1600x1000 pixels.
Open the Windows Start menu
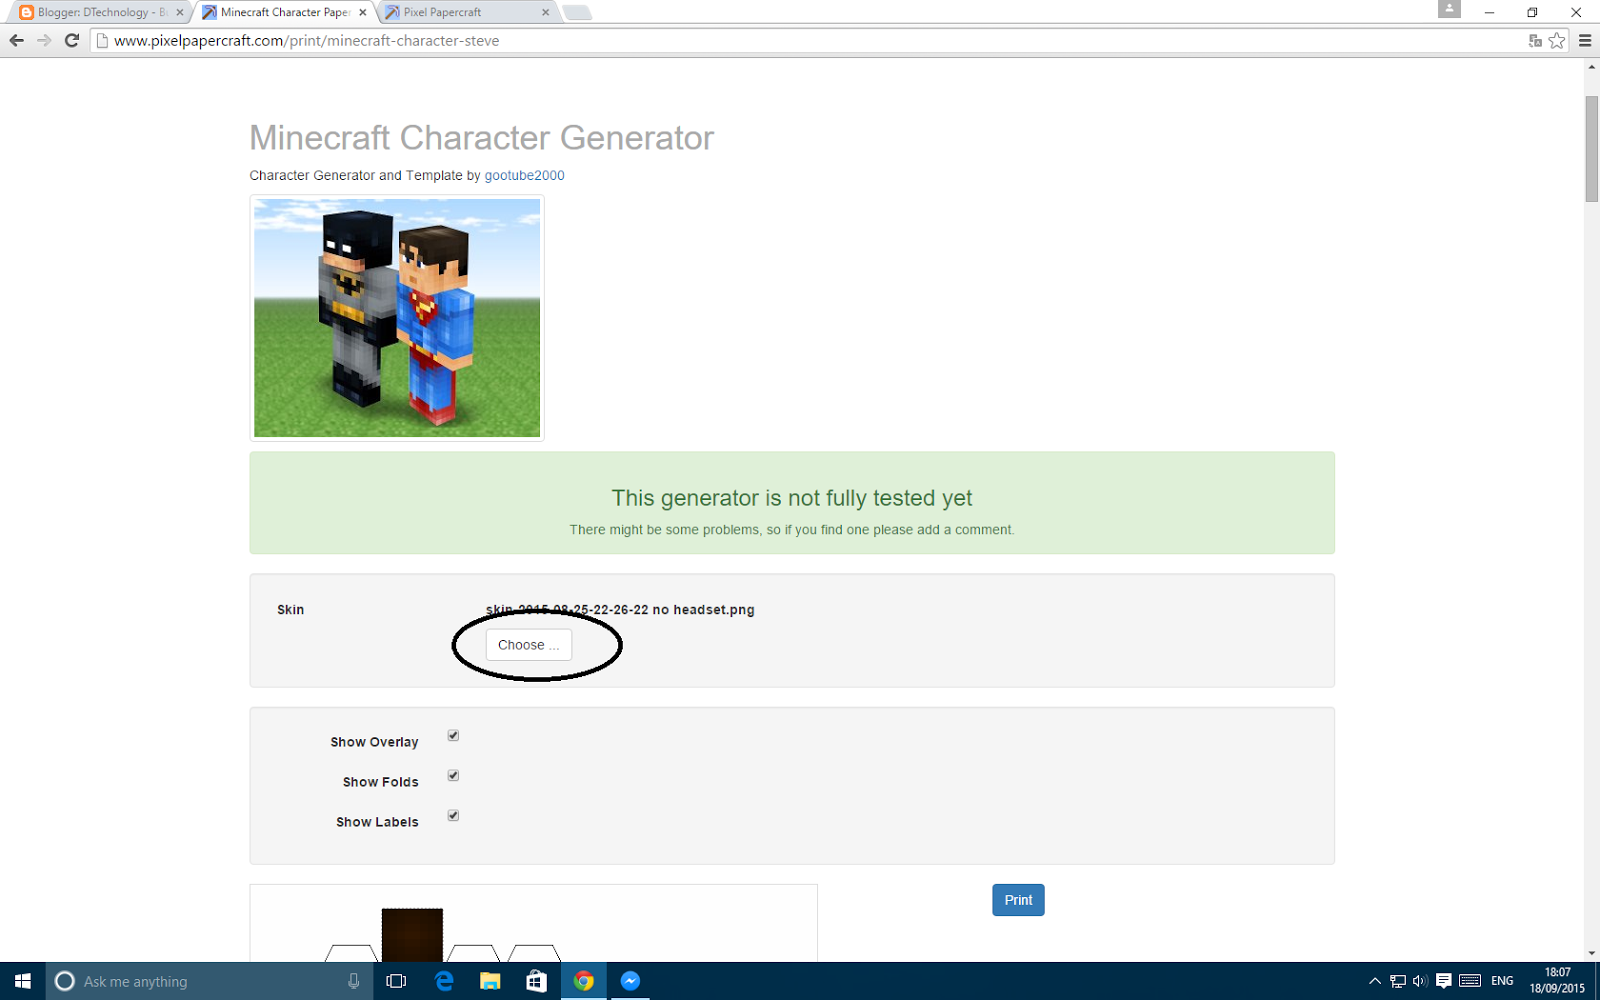click(22, 981)
